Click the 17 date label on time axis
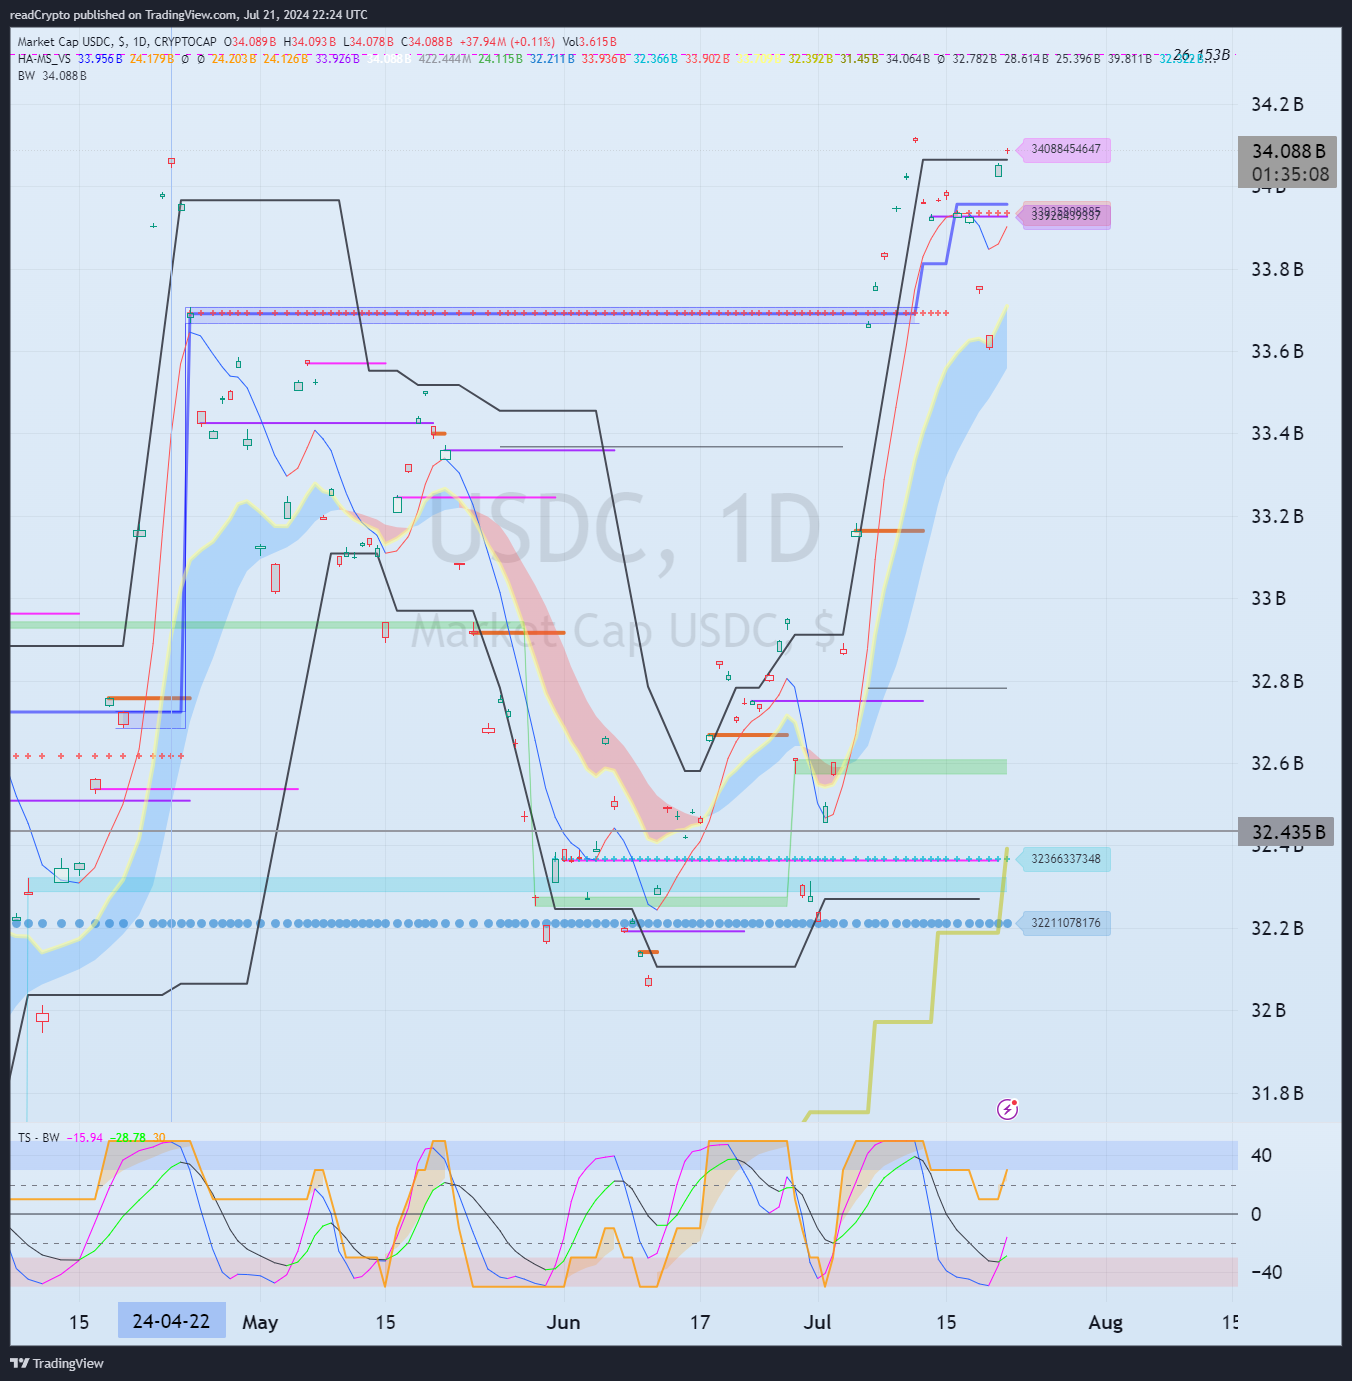This screenshot has height=1381, width=1352. point(700,1322)
